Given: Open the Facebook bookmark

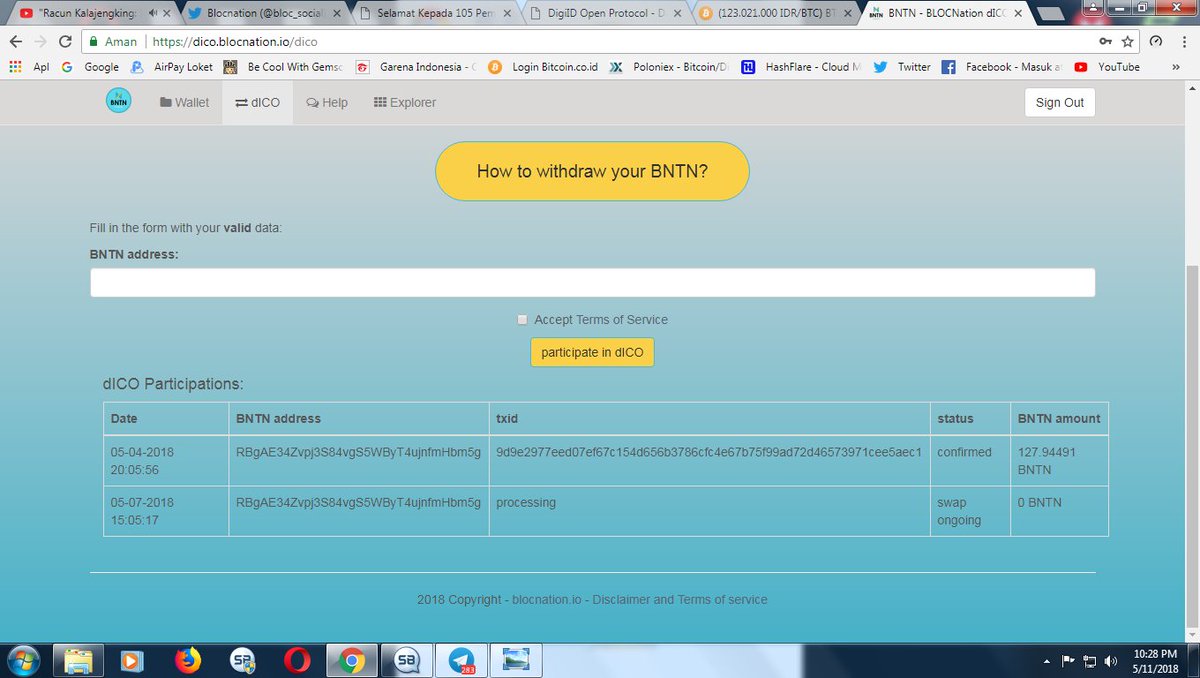Looking at the screenshot, I should (1002, 67).
